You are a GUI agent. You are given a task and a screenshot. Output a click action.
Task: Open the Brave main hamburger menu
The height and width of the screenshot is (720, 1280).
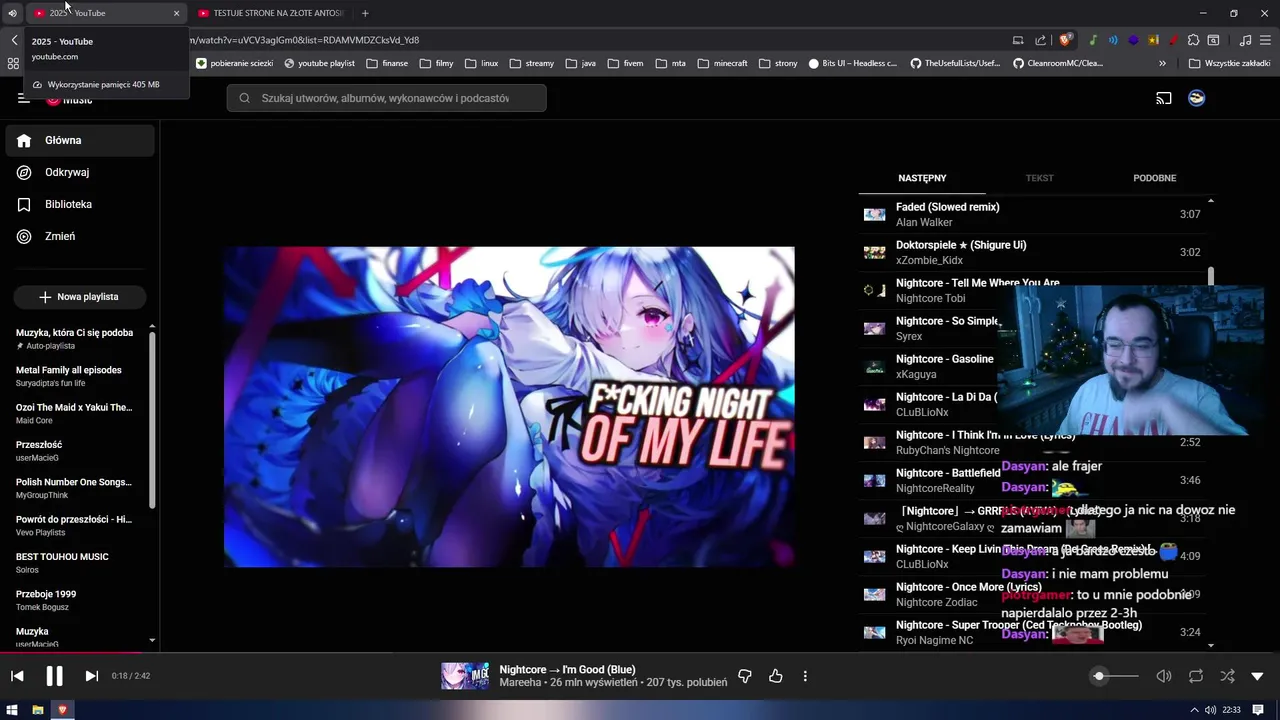(x=1265, y=40)
